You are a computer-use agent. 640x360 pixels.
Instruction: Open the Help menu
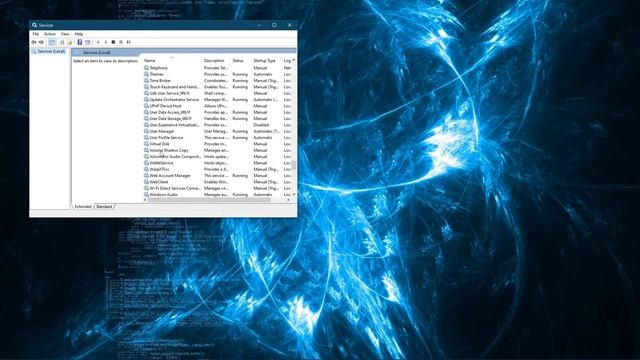79,34
